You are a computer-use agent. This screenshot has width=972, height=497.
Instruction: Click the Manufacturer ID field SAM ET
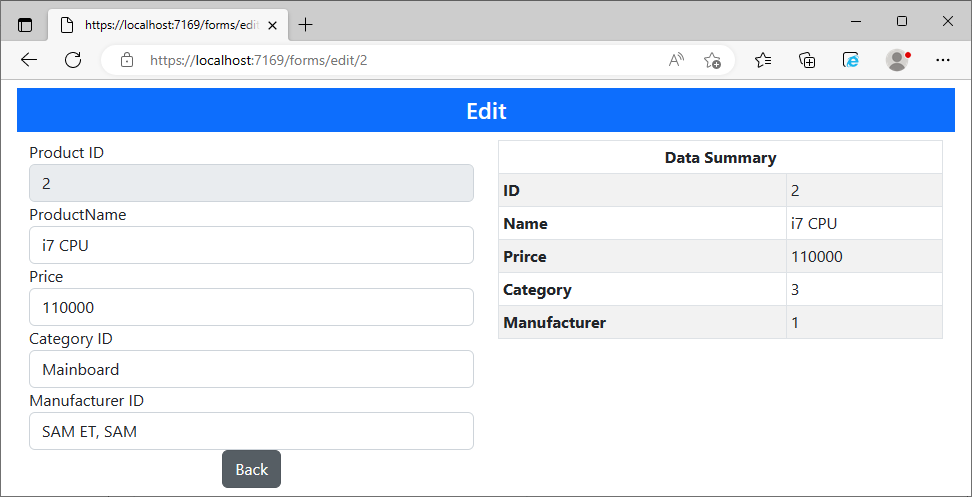point(252,431)
